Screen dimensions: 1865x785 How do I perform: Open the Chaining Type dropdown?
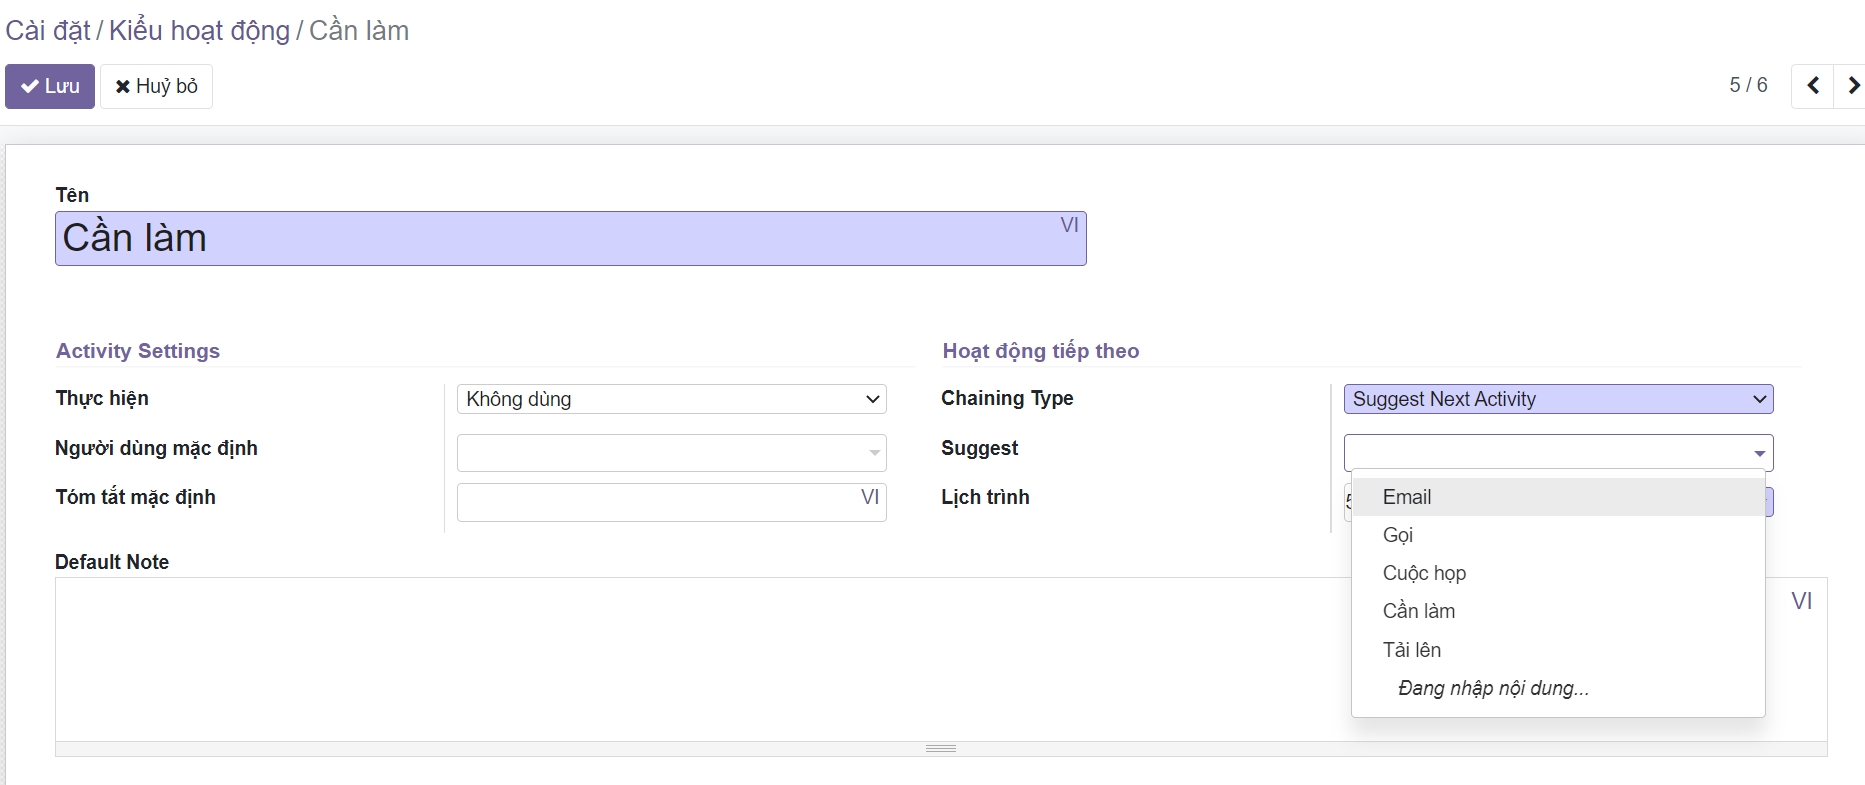[x=1557, y=399]
